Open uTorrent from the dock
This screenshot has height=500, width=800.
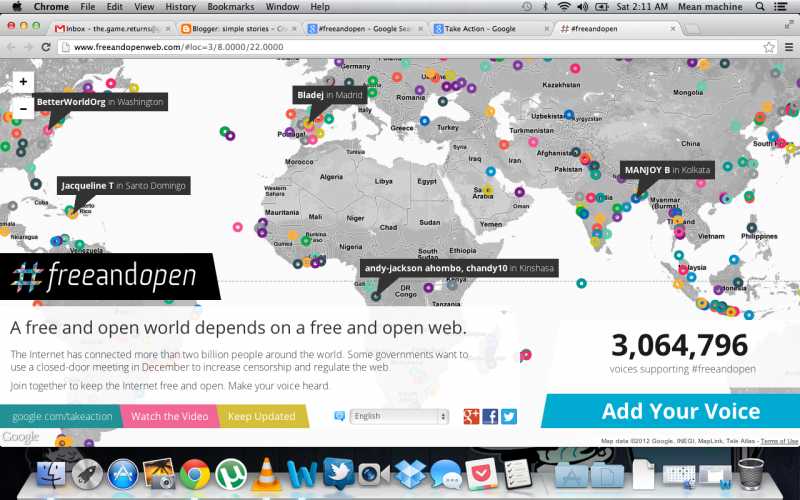tap(231, 474)
